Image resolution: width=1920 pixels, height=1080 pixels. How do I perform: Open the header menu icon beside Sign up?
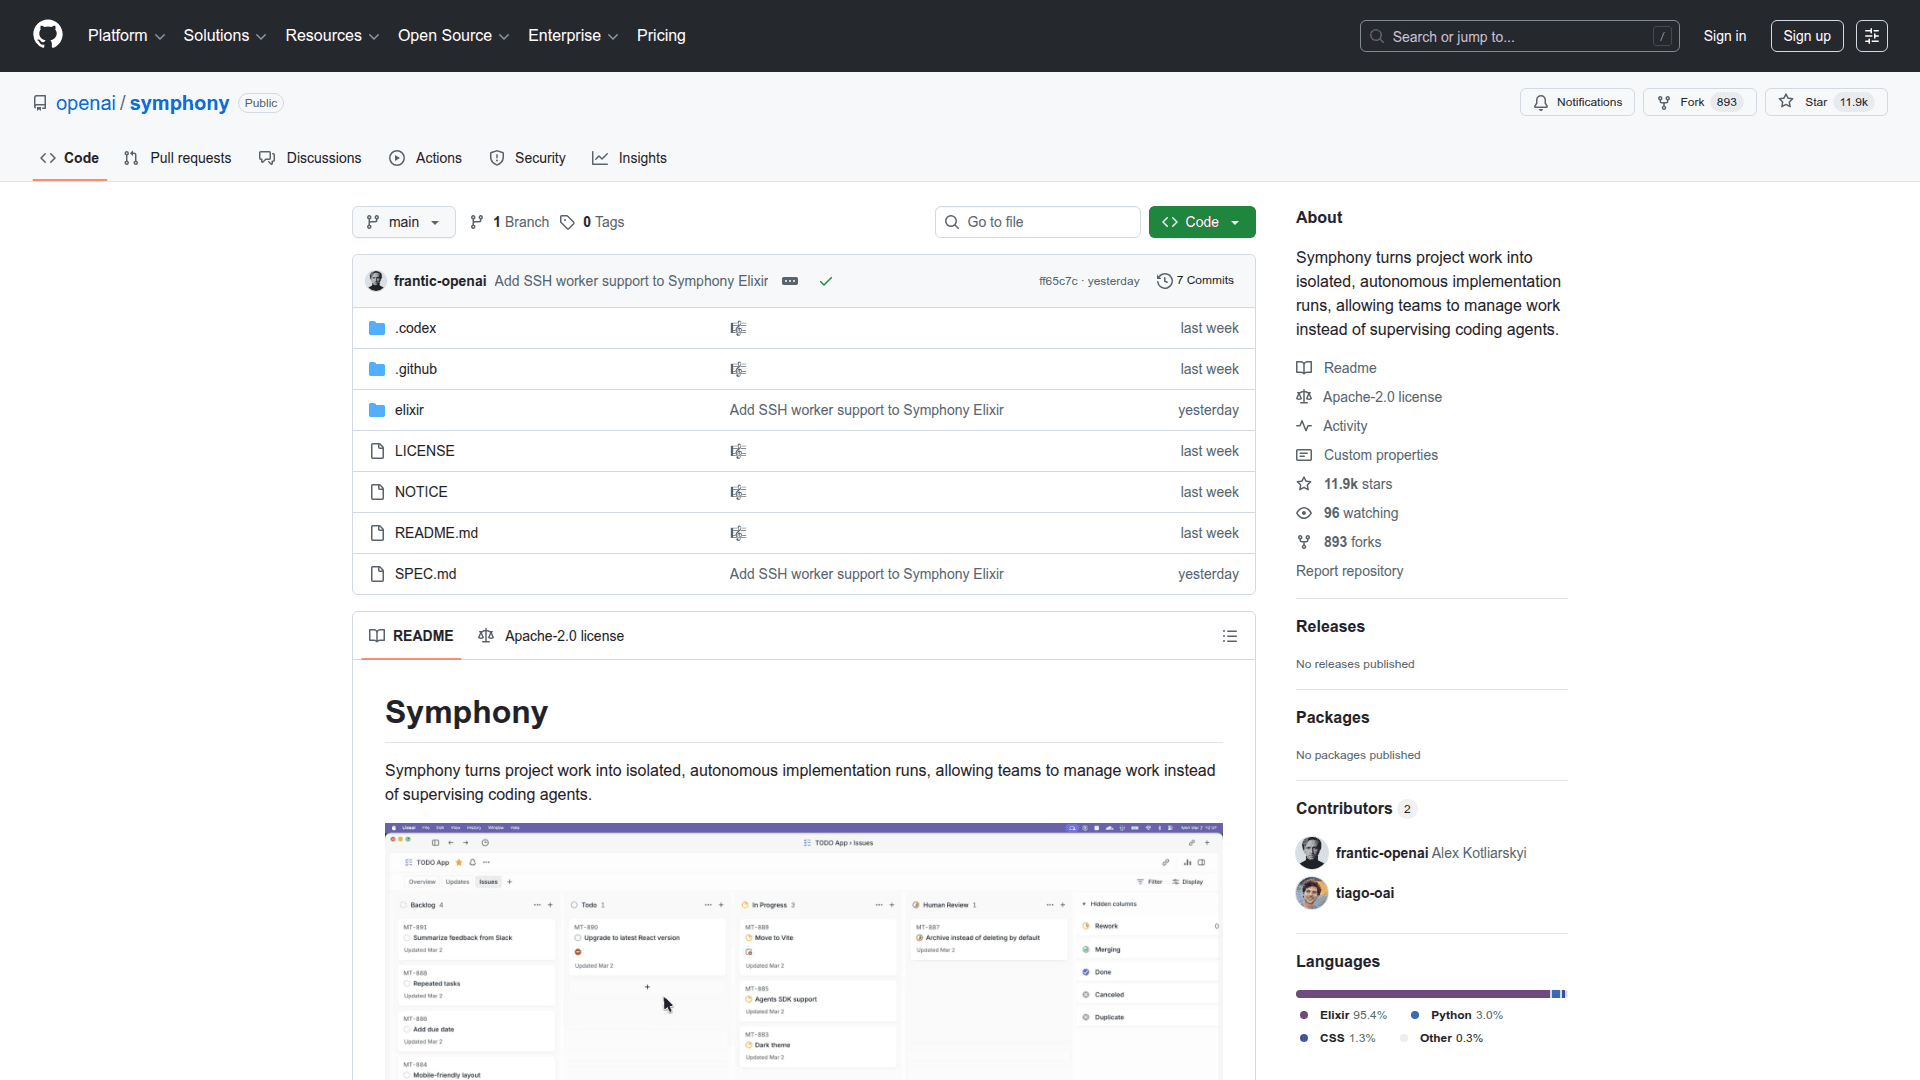click(x=1871, y=36)
